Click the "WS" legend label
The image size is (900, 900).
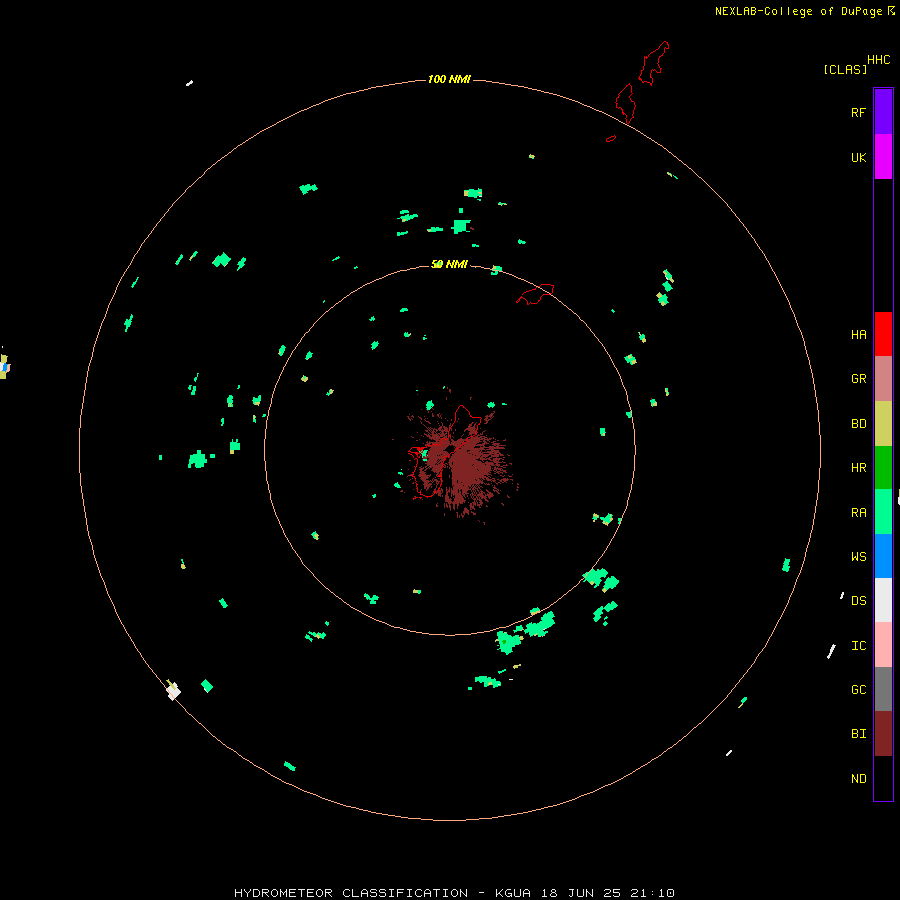point(858,557)
